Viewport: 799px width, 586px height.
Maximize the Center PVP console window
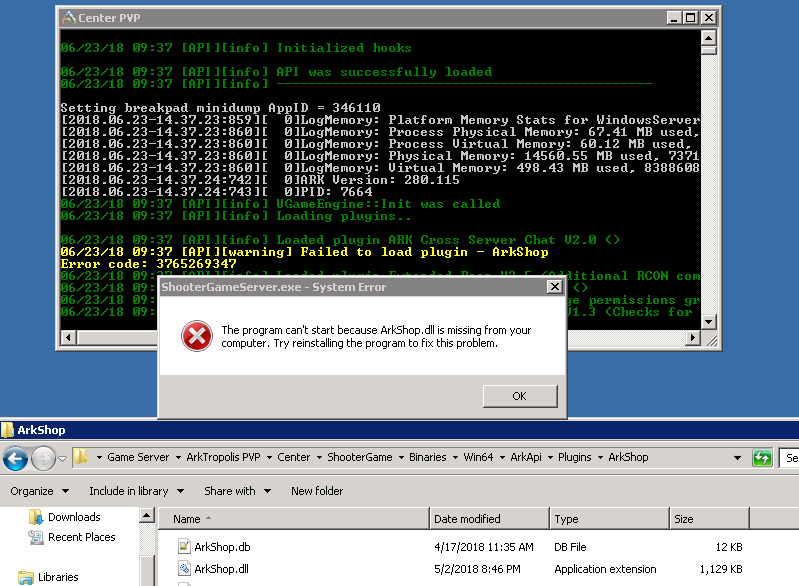690,18
